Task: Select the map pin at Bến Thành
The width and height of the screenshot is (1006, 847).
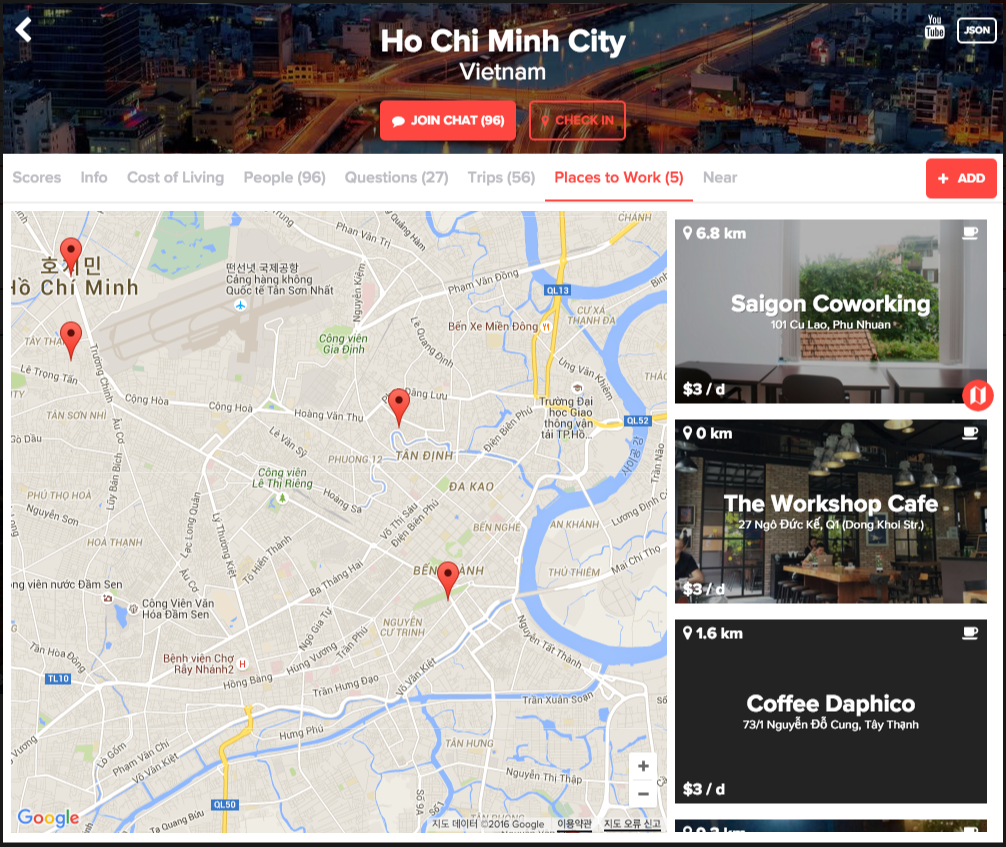Action: tap(448, 581)
